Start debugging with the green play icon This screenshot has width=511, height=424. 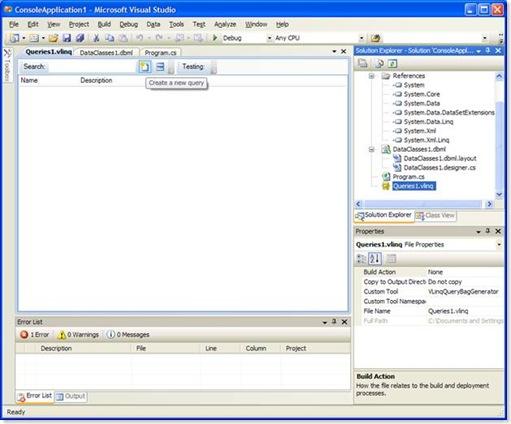(x=215, y=38)
